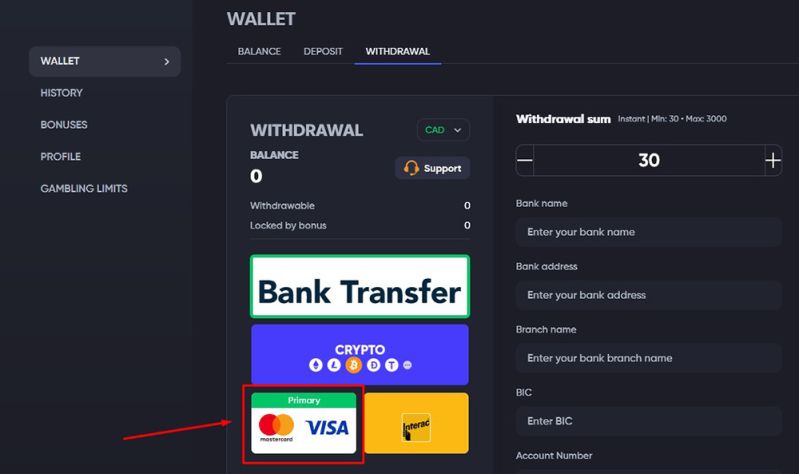Expand the Wallet sidebar chevron

pyautogui.click(x=167, y=62)
